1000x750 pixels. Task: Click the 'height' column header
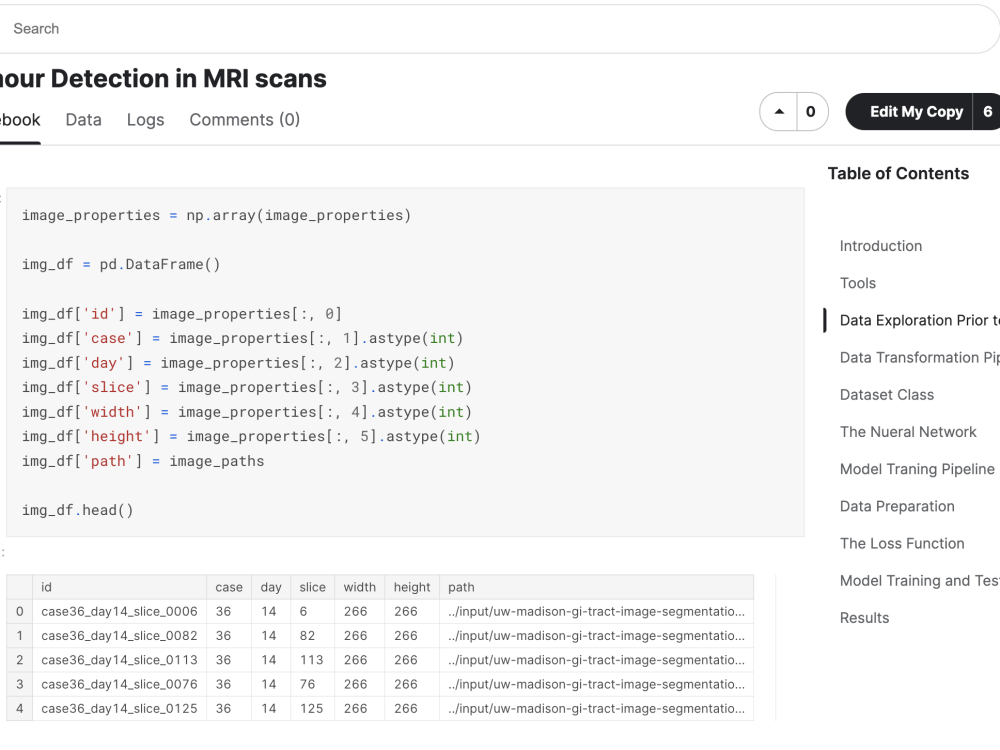[412, 587]
